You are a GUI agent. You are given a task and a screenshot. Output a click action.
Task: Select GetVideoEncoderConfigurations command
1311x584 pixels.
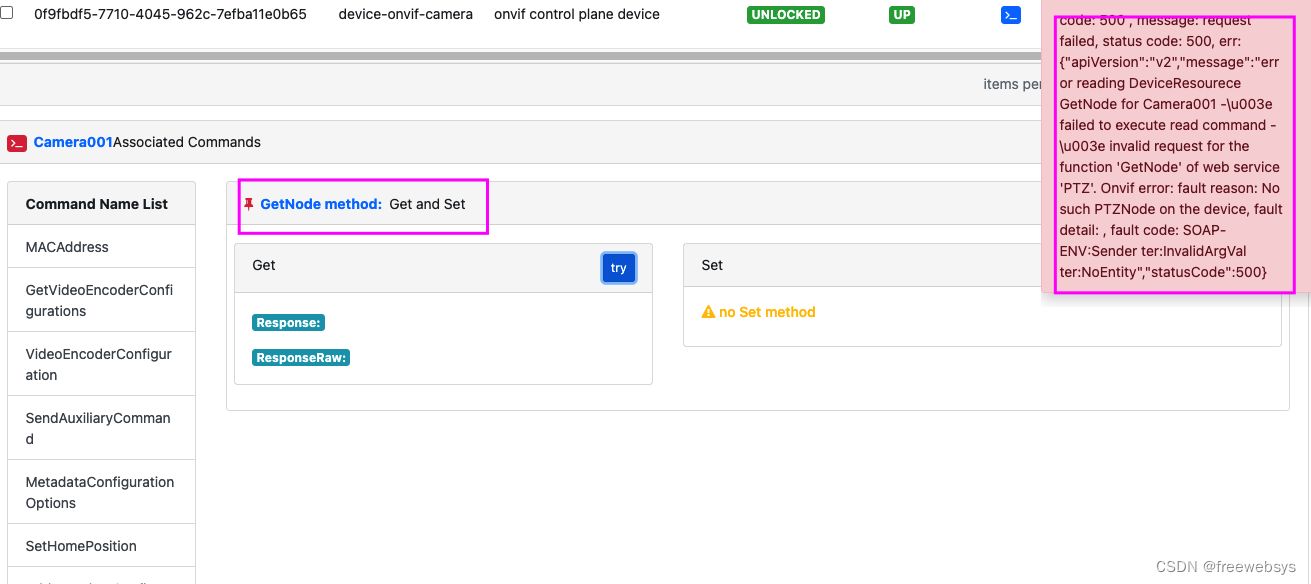pyautogui.click(x=101, y=301)
